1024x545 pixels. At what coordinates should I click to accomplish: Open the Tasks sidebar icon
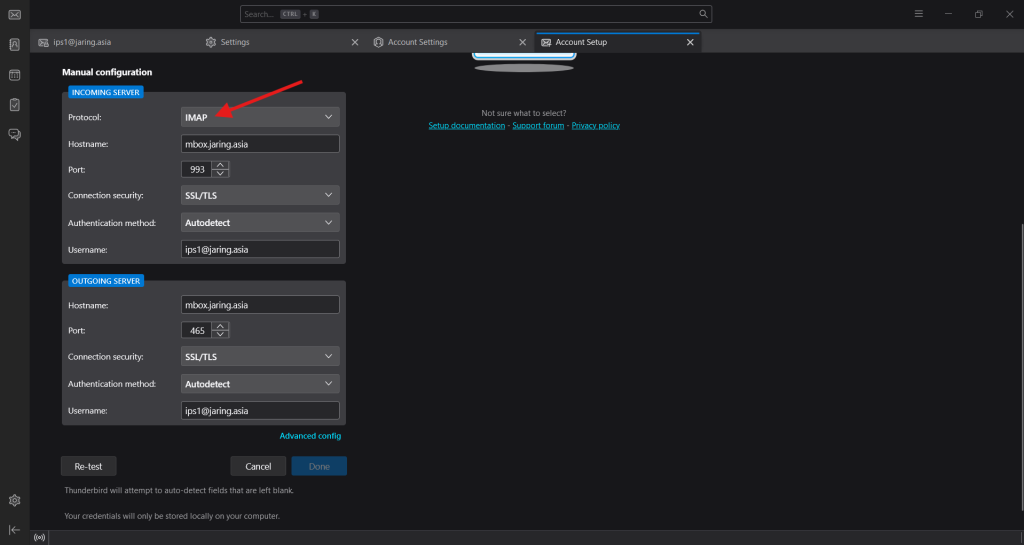point(14,104)
